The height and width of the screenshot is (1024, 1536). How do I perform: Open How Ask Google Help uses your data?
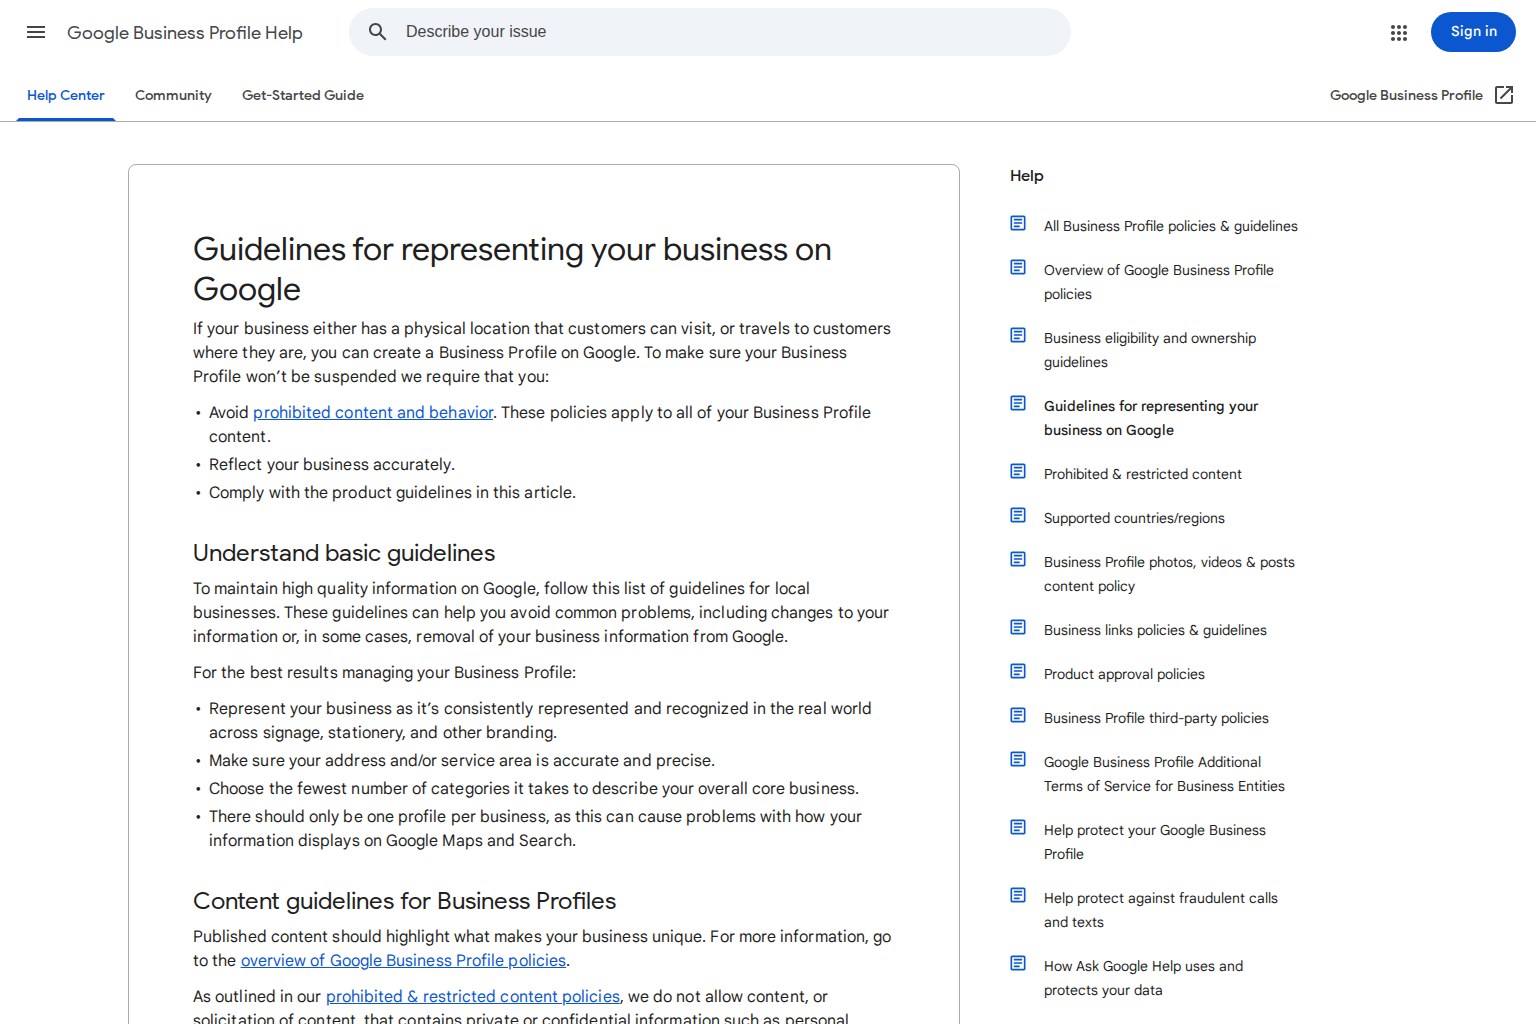click(1143, 978)
